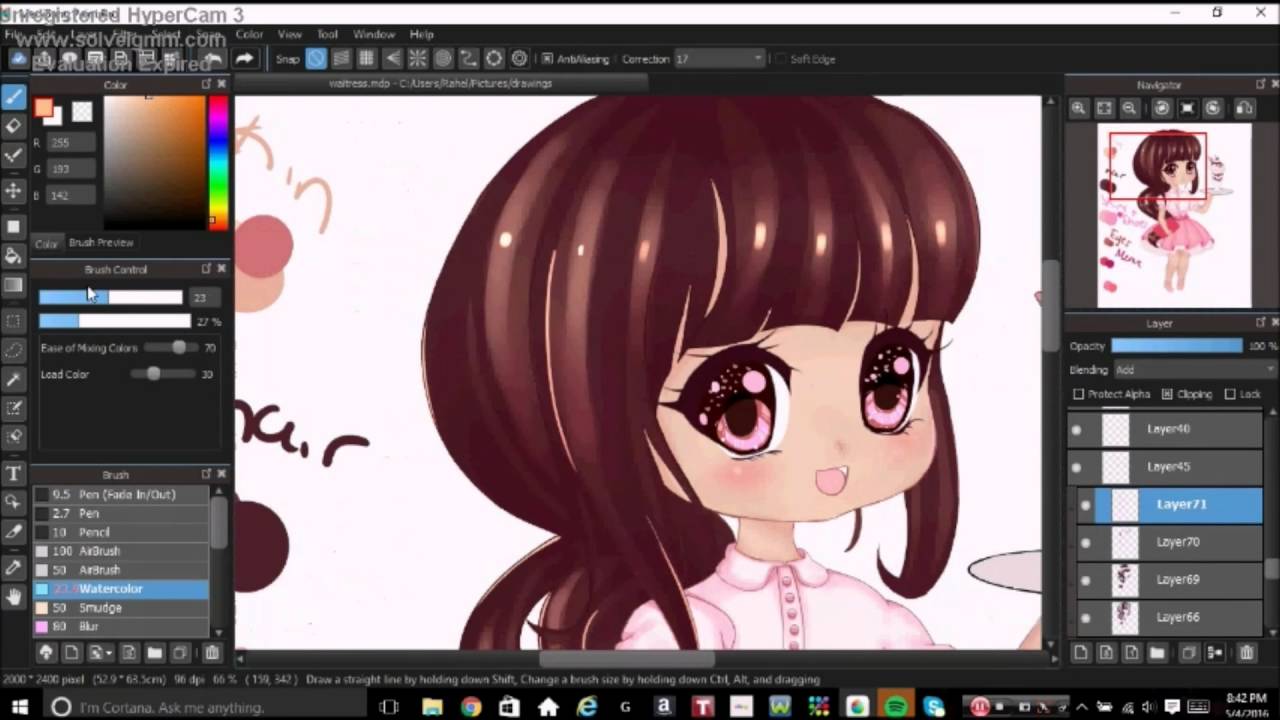Select the Gradient tool
Screen dimensions: 1280x720
pyautogui.click(x=14, y=285)
